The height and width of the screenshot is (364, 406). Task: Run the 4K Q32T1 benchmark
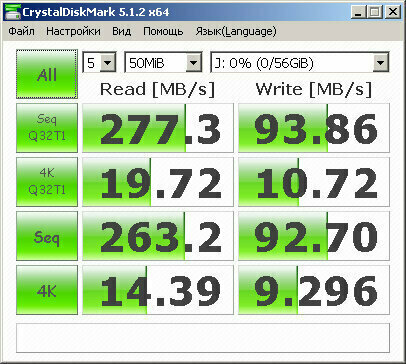47,182
